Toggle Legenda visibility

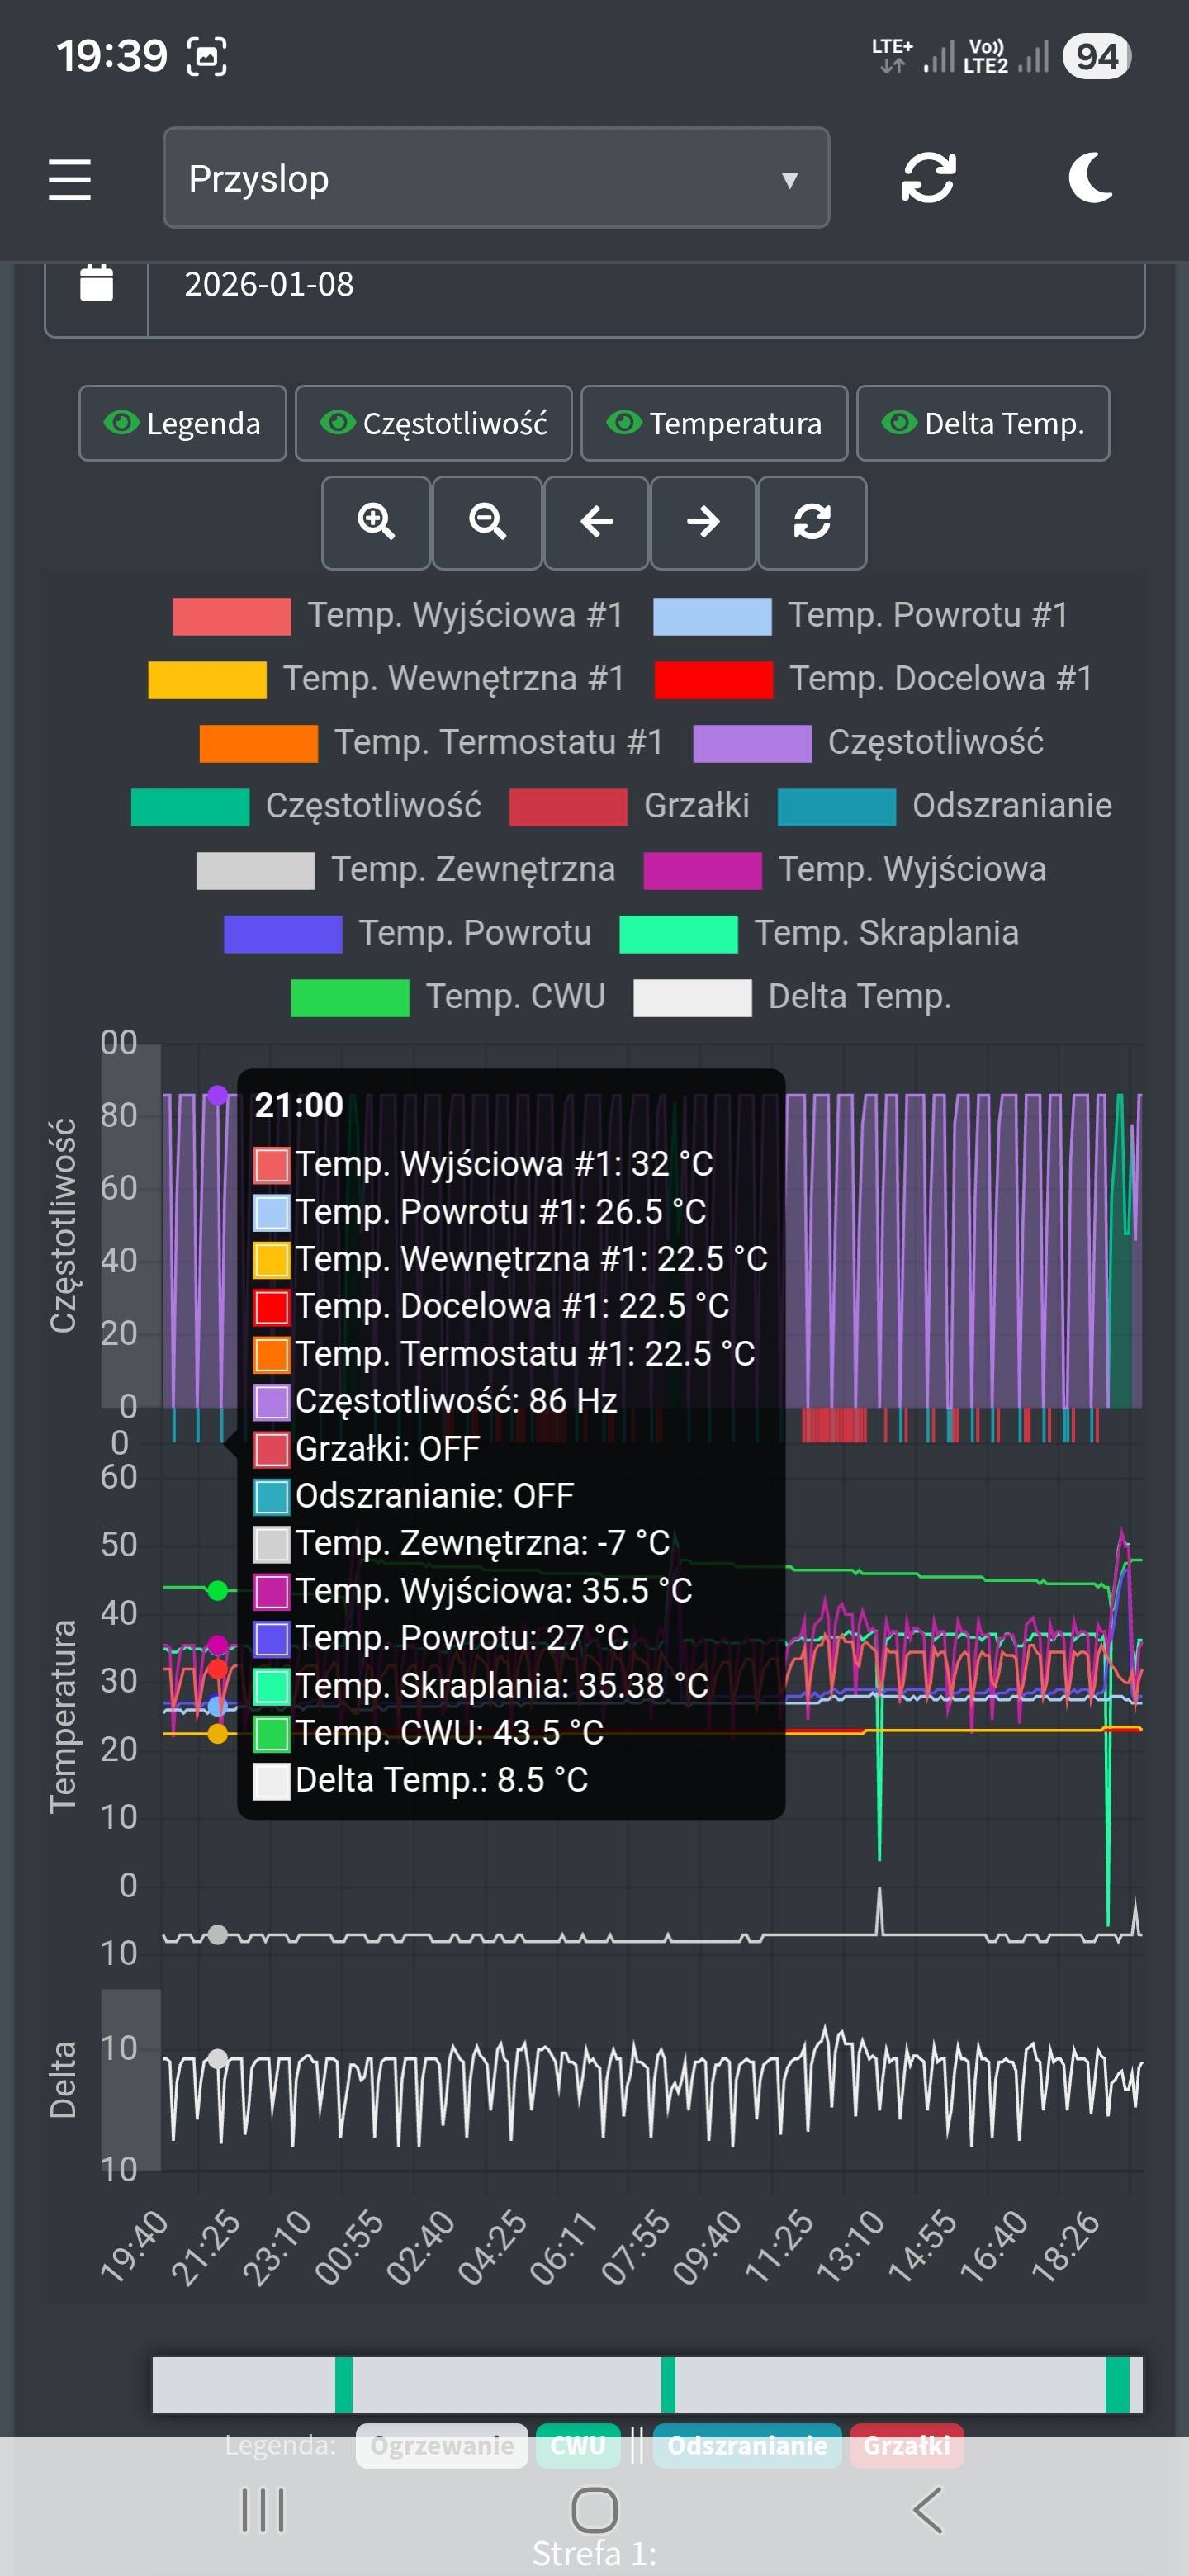pyautogui.click(x=183, y=424)
